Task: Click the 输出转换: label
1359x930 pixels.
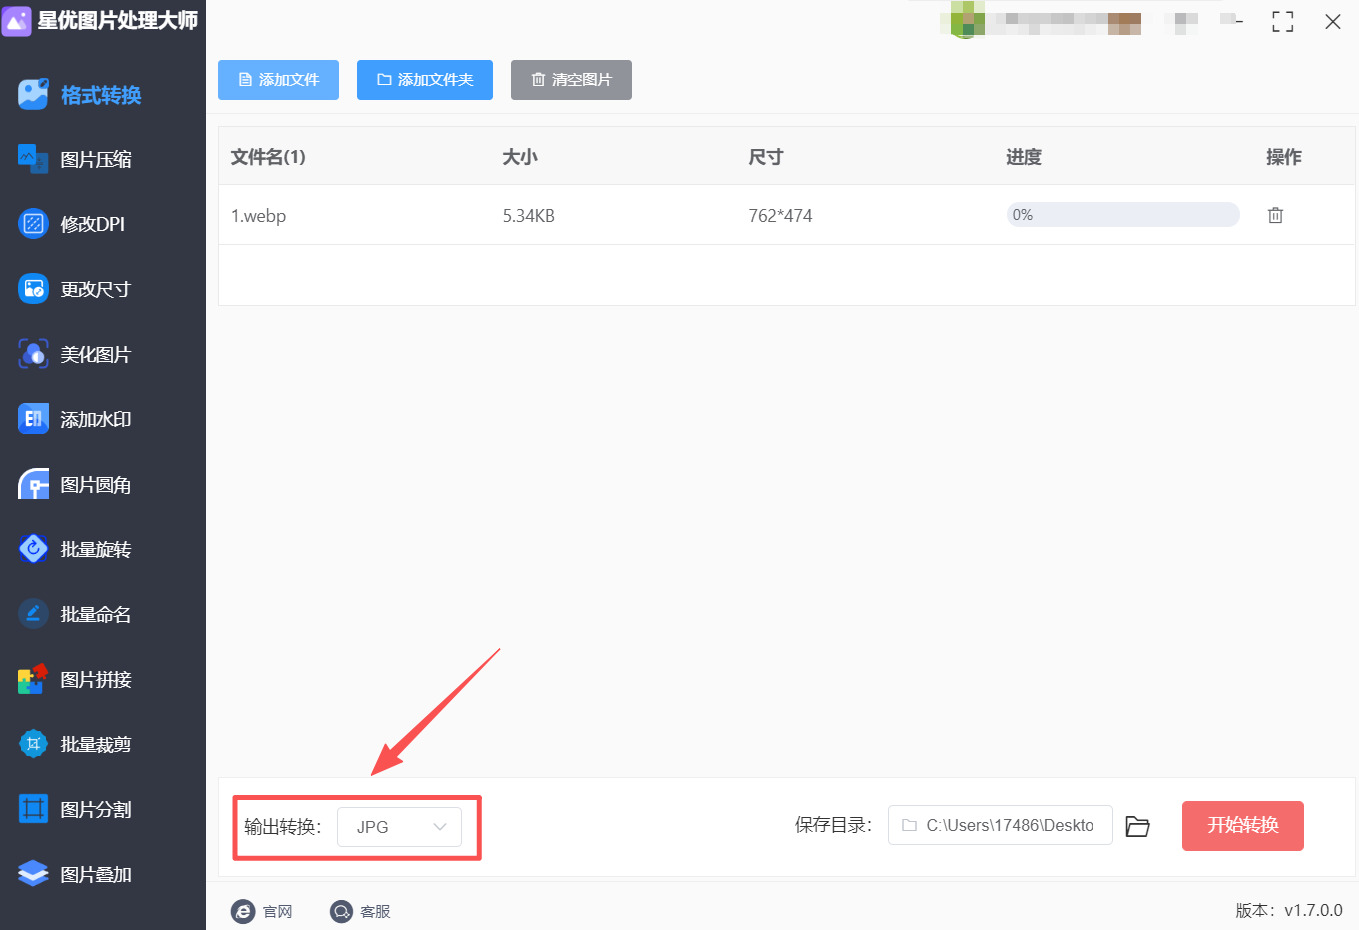Action: [283, 827]
